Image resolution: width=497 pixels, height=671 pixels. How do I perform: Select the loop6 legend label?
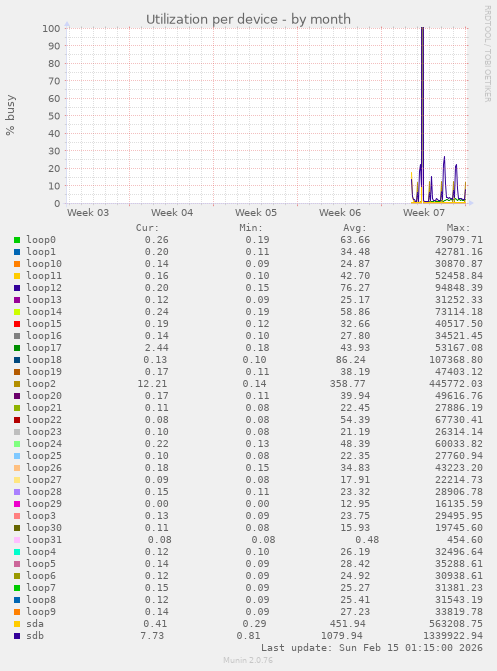click(x=41, y=576)
